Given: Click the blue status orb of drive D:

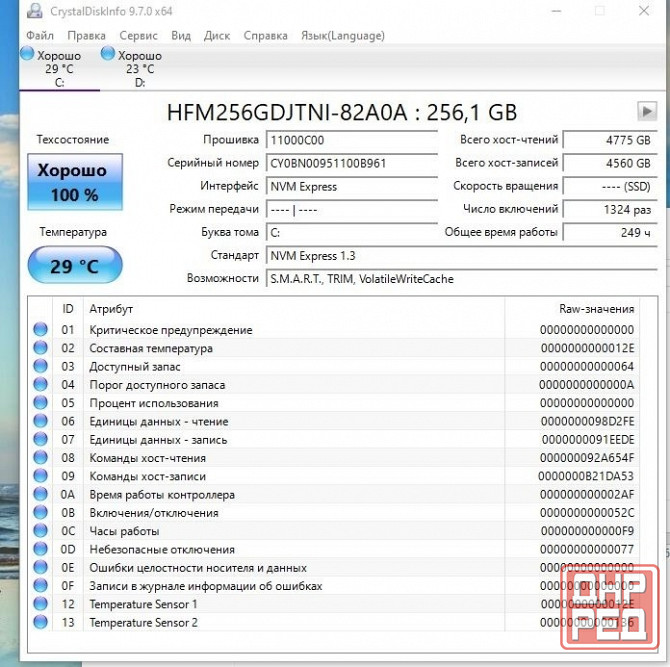Looking at the screenshot, I should click(108, 54).
